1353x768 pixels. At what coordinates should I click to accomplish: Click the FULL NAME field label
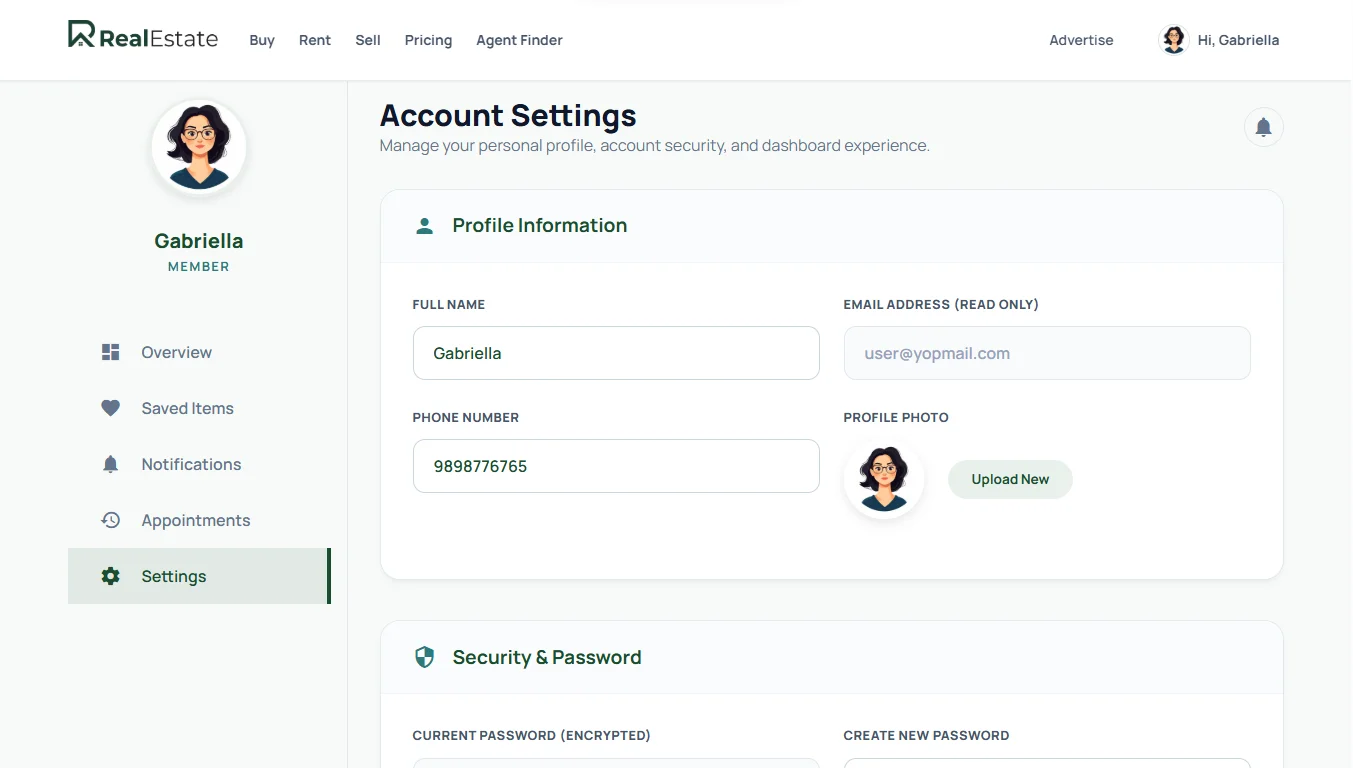(x=449, y=305)
